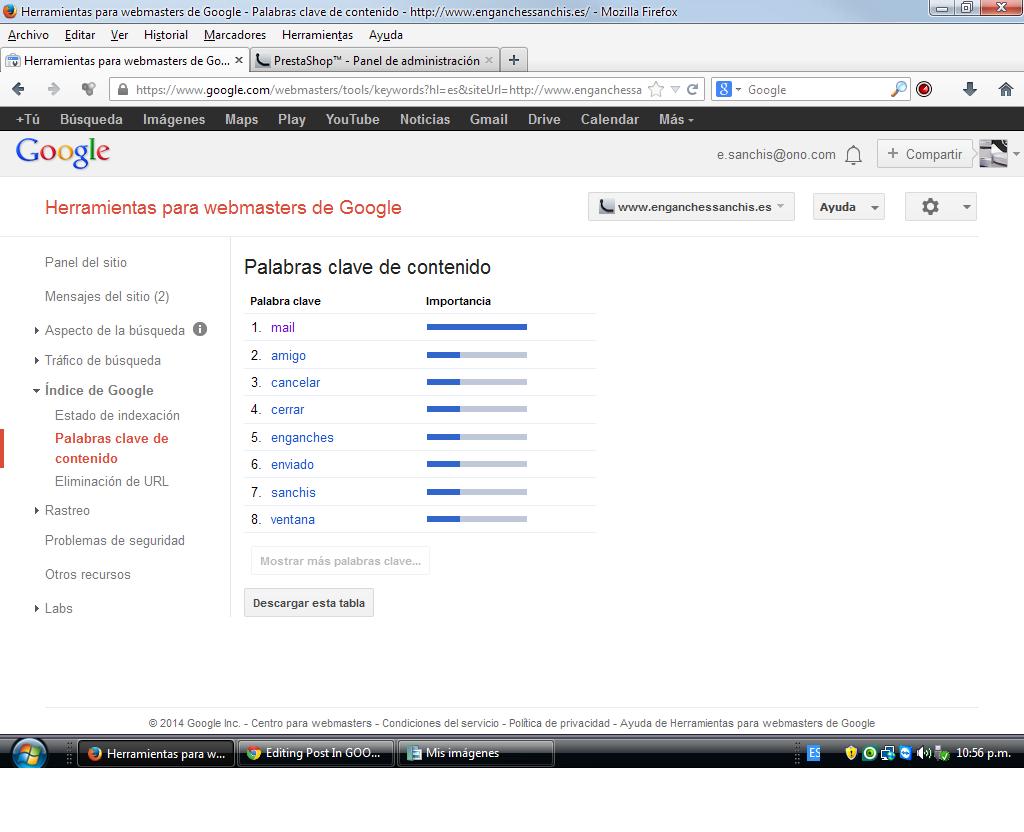
Task: Open Herramientas menu in Firefox
Action: (317, 35)
